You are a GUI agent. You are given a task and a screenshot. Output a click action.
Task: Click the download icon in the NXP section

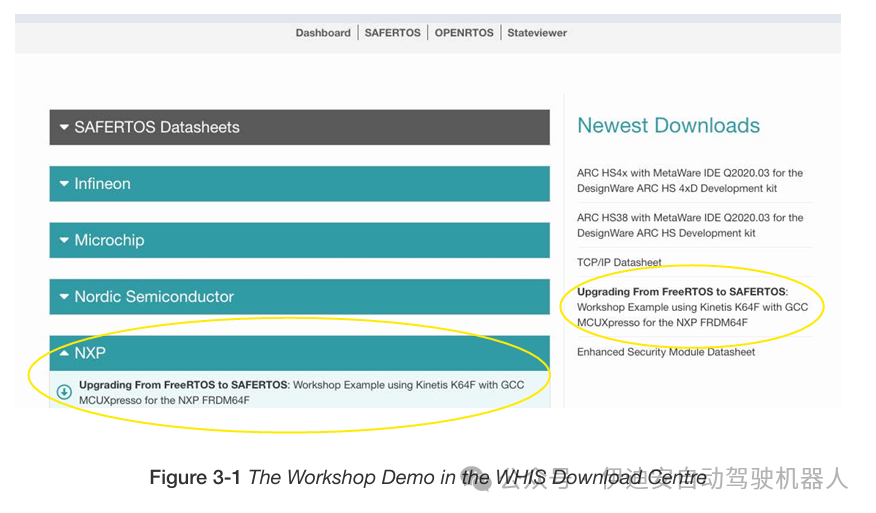click(x=64, y=392)
